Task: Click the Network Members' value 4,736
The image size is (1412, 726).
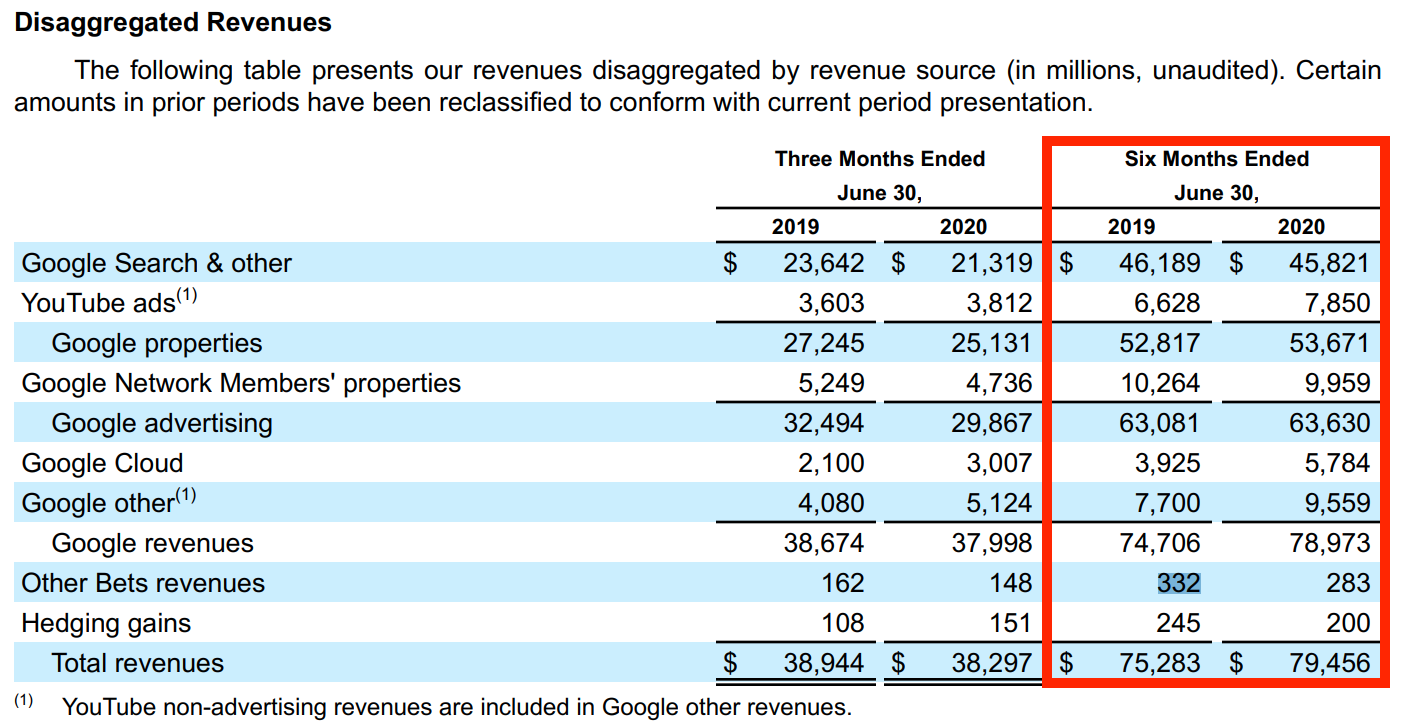Action: coord(998,383)
